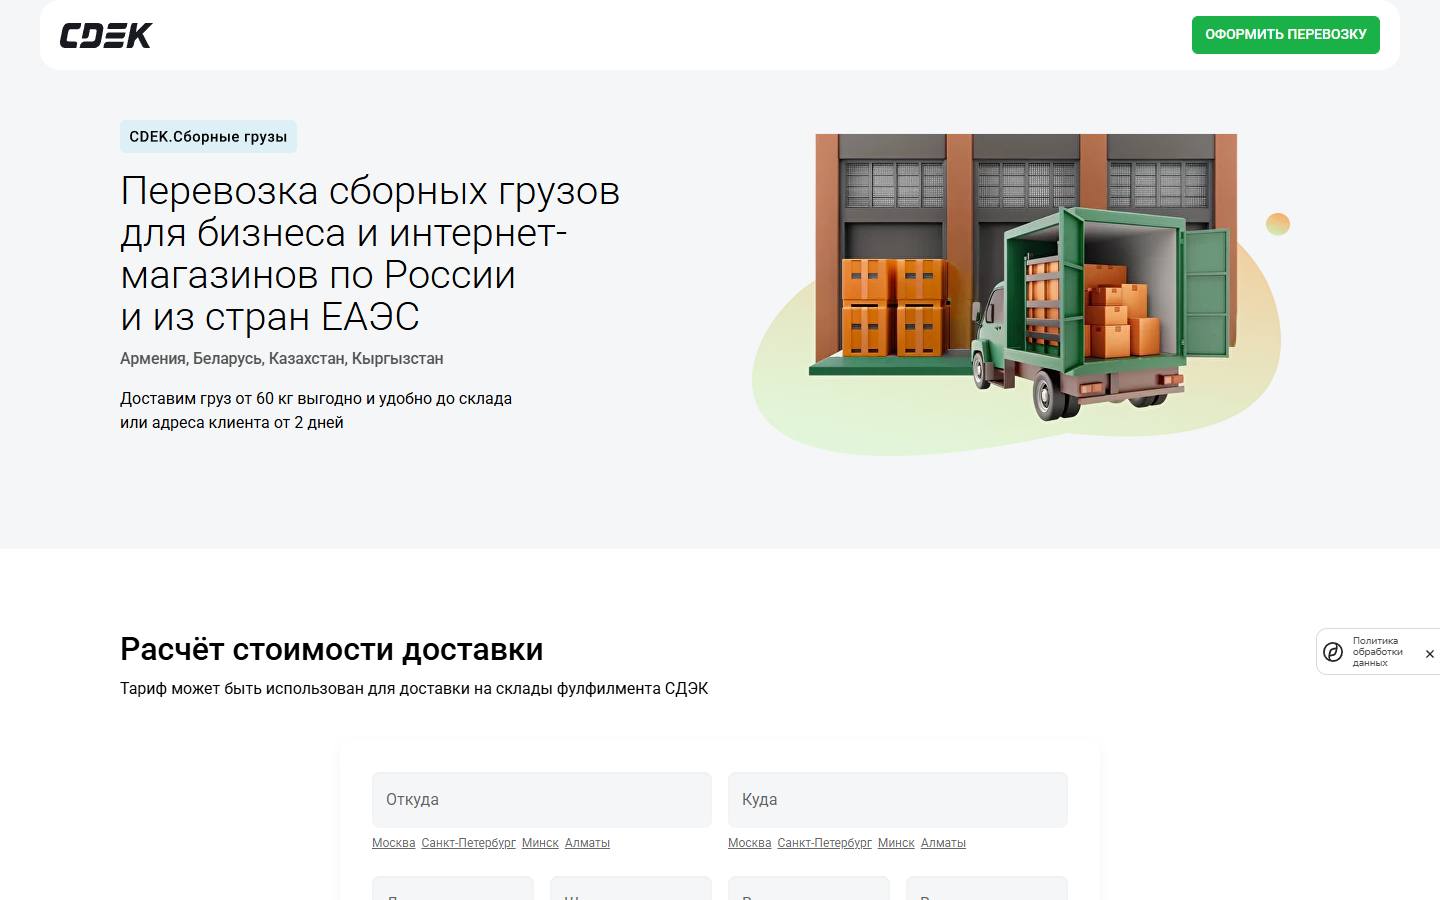Click the Расчёт стоимости доставки heading
This screenshot has height=900, width=1440.
332,649
